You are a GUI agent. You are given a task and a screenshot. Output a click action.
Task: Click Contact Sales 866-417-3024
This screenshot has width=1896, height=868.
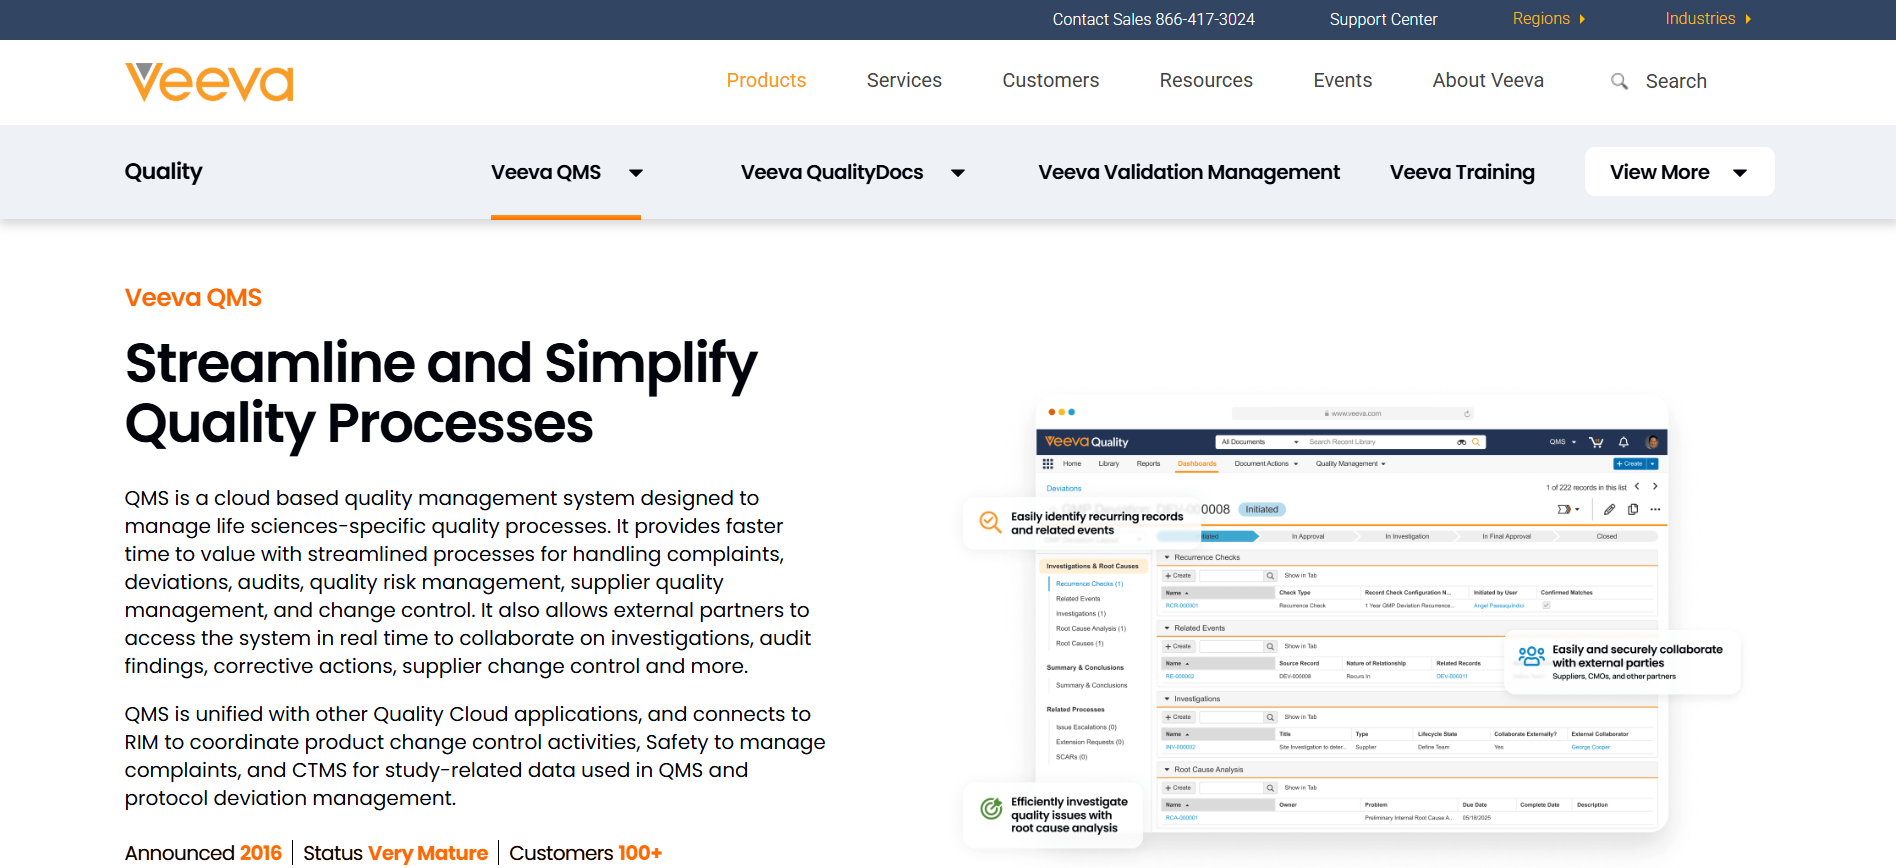click(x=1153, y=19)
